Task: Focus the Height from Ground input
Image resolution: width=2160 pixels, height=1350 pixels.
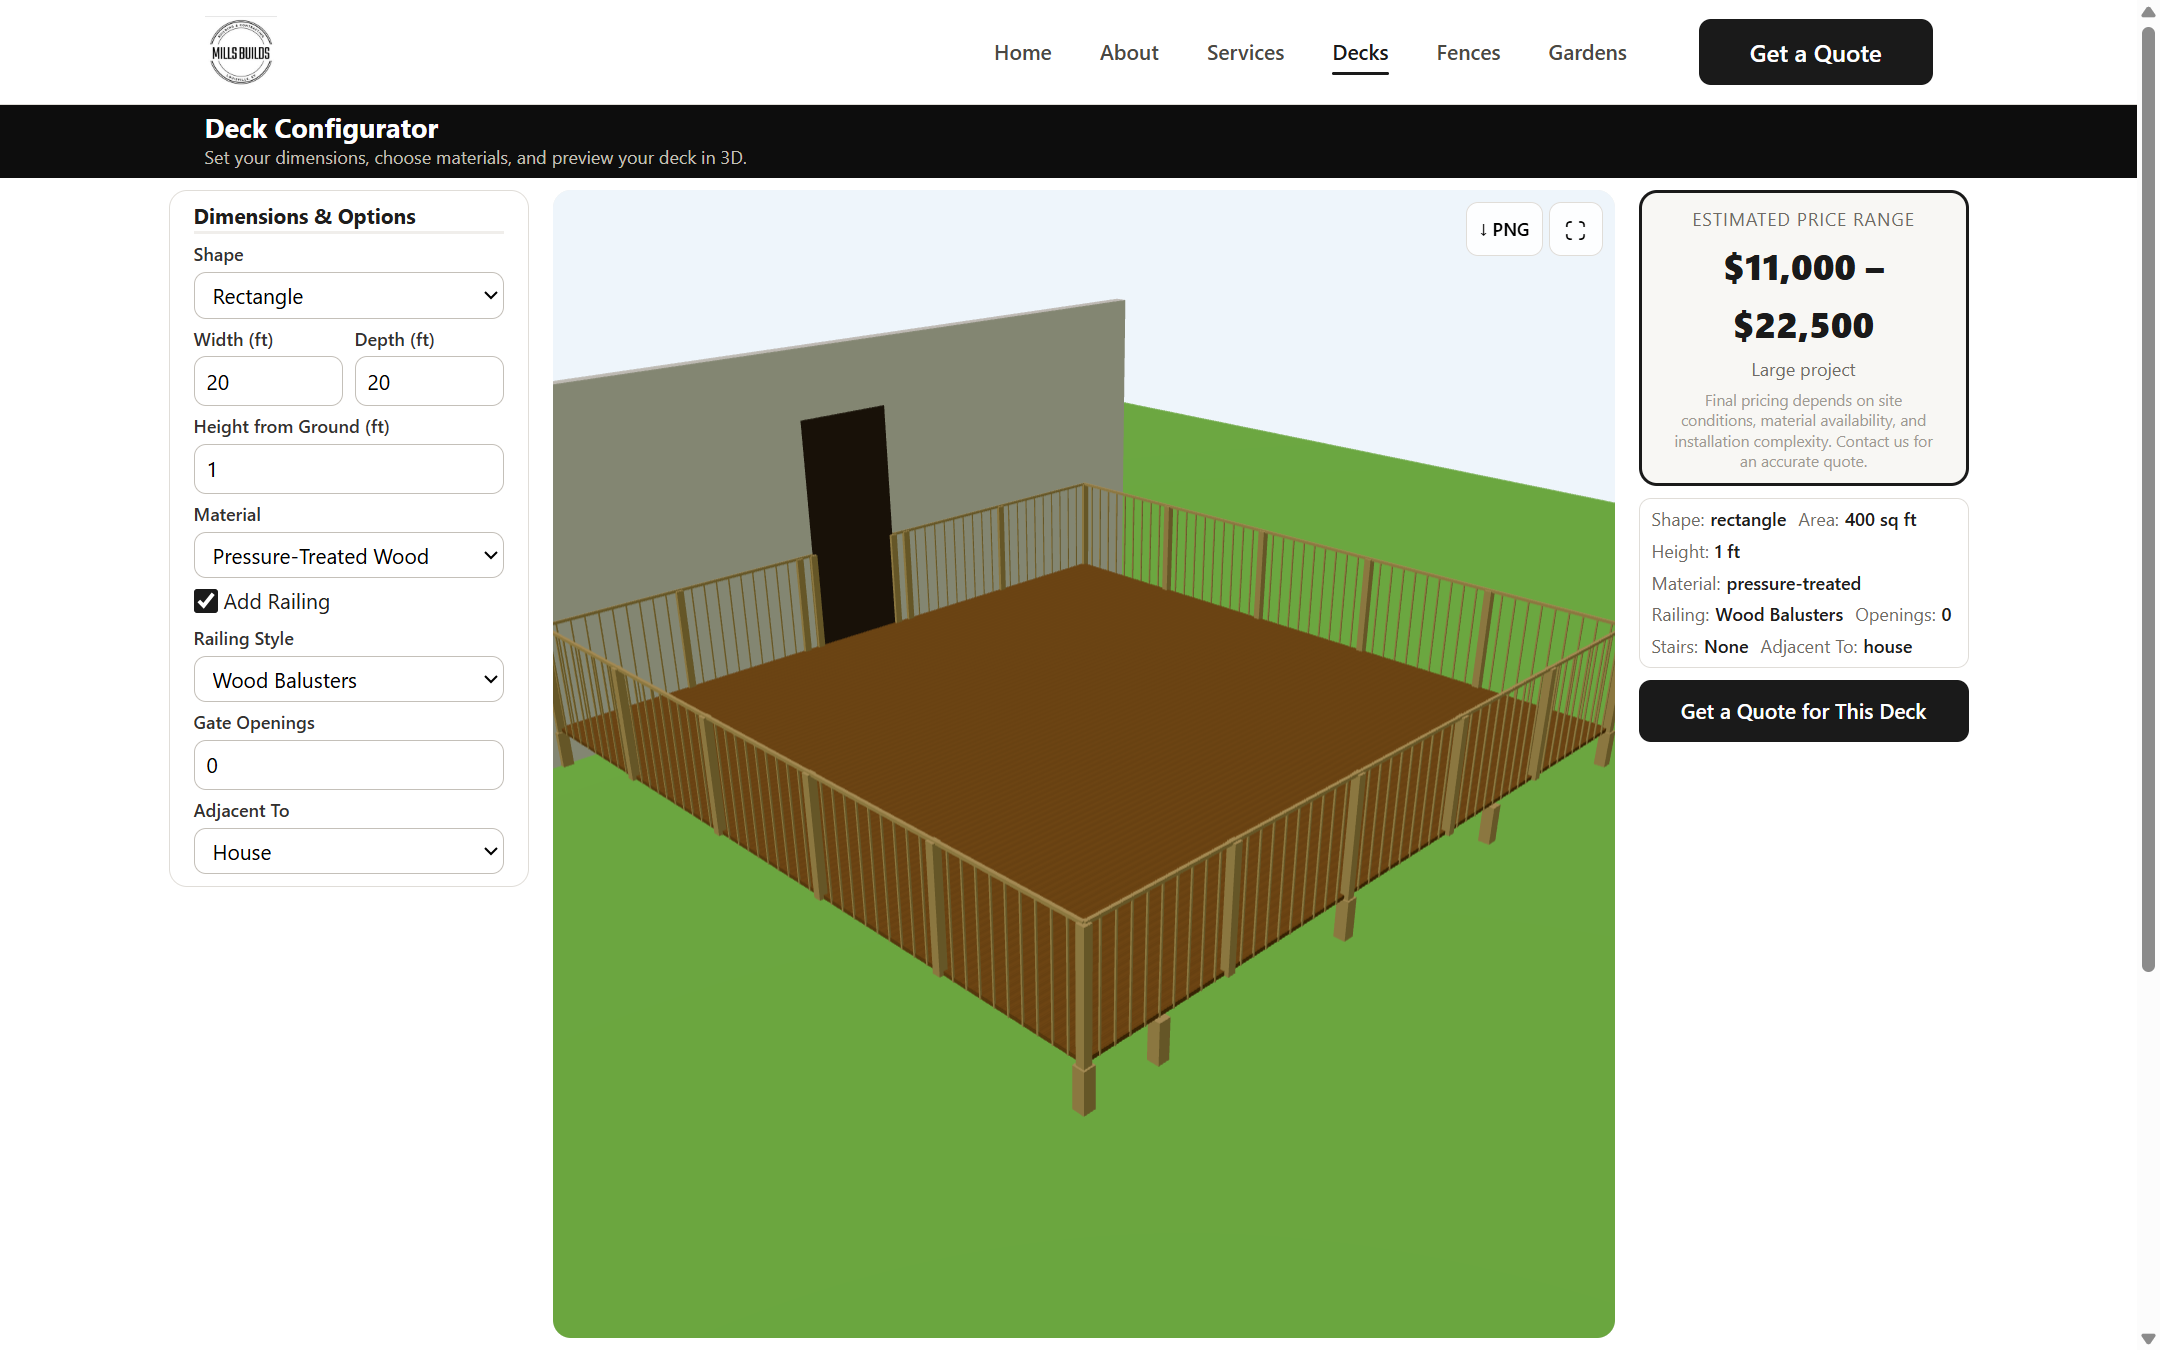Action: click(x=349, y=469)
